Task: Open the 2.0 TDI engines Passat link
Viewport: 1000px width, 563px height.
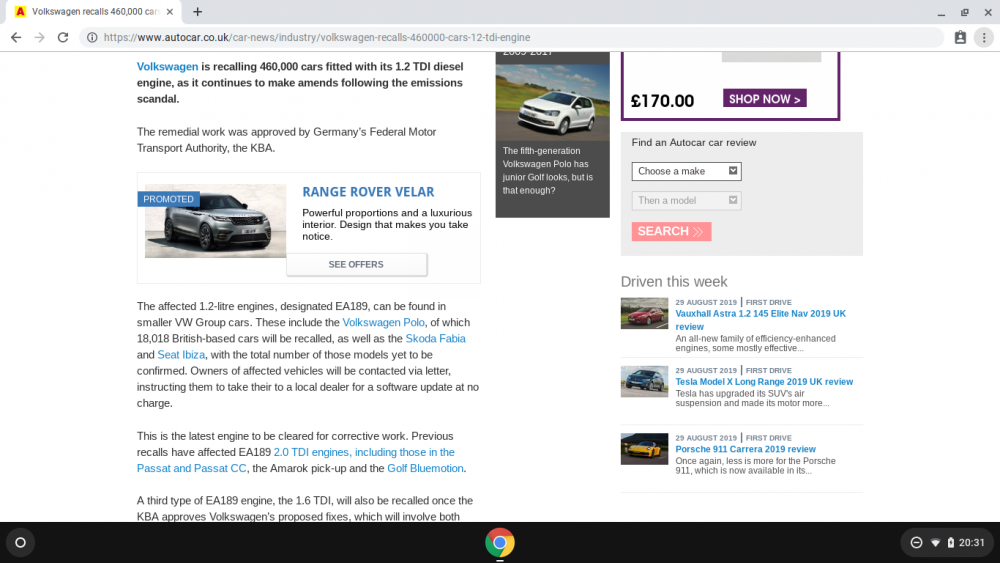Action: pos(295,460)
